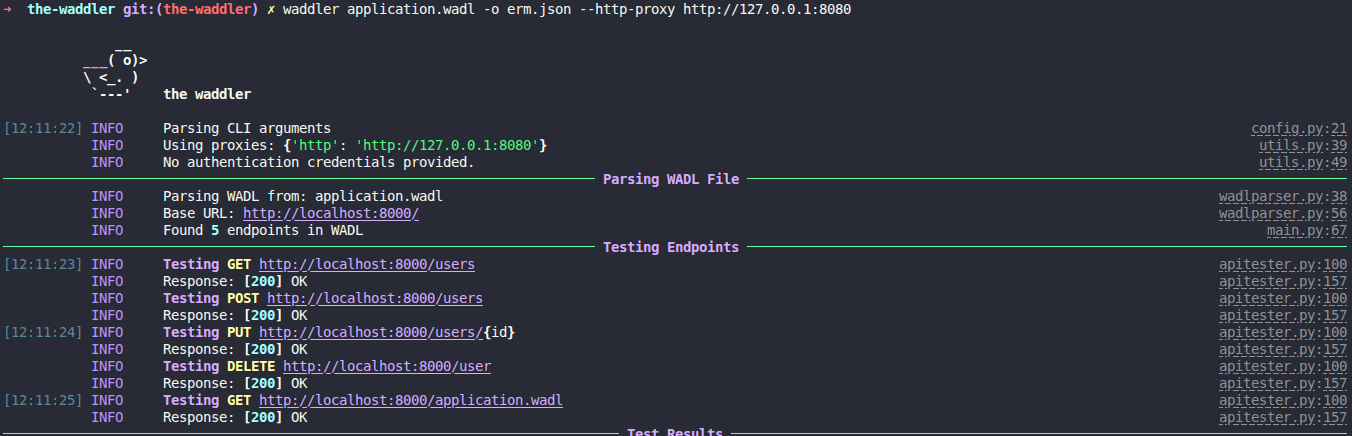Viewport: 1352px width, 436px height.
Task: Open source reference utils.py:39
Action: (x=1303, y=146)
